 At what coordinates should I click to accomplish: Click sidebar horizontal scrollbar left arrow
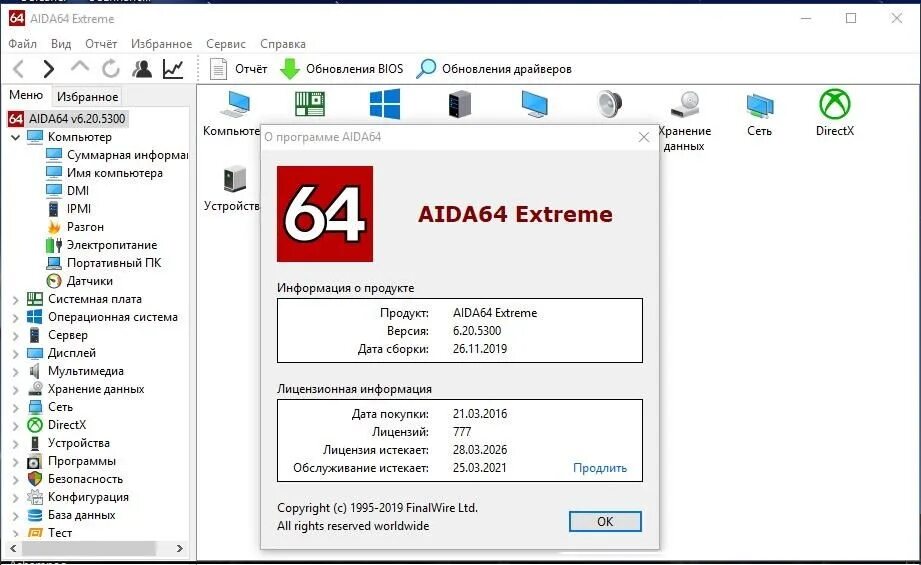[13, 549]
